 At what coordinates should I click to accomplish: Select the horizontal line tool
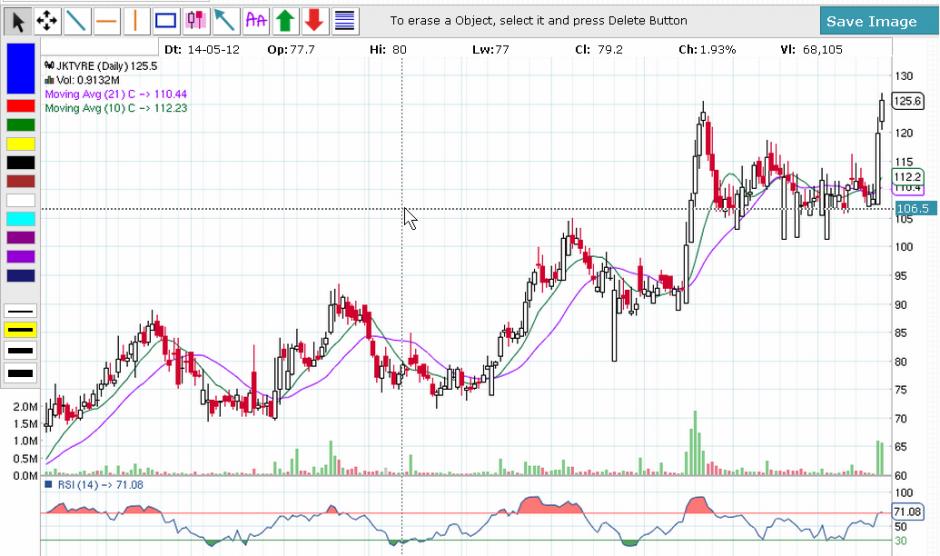(x=106, y=21)
